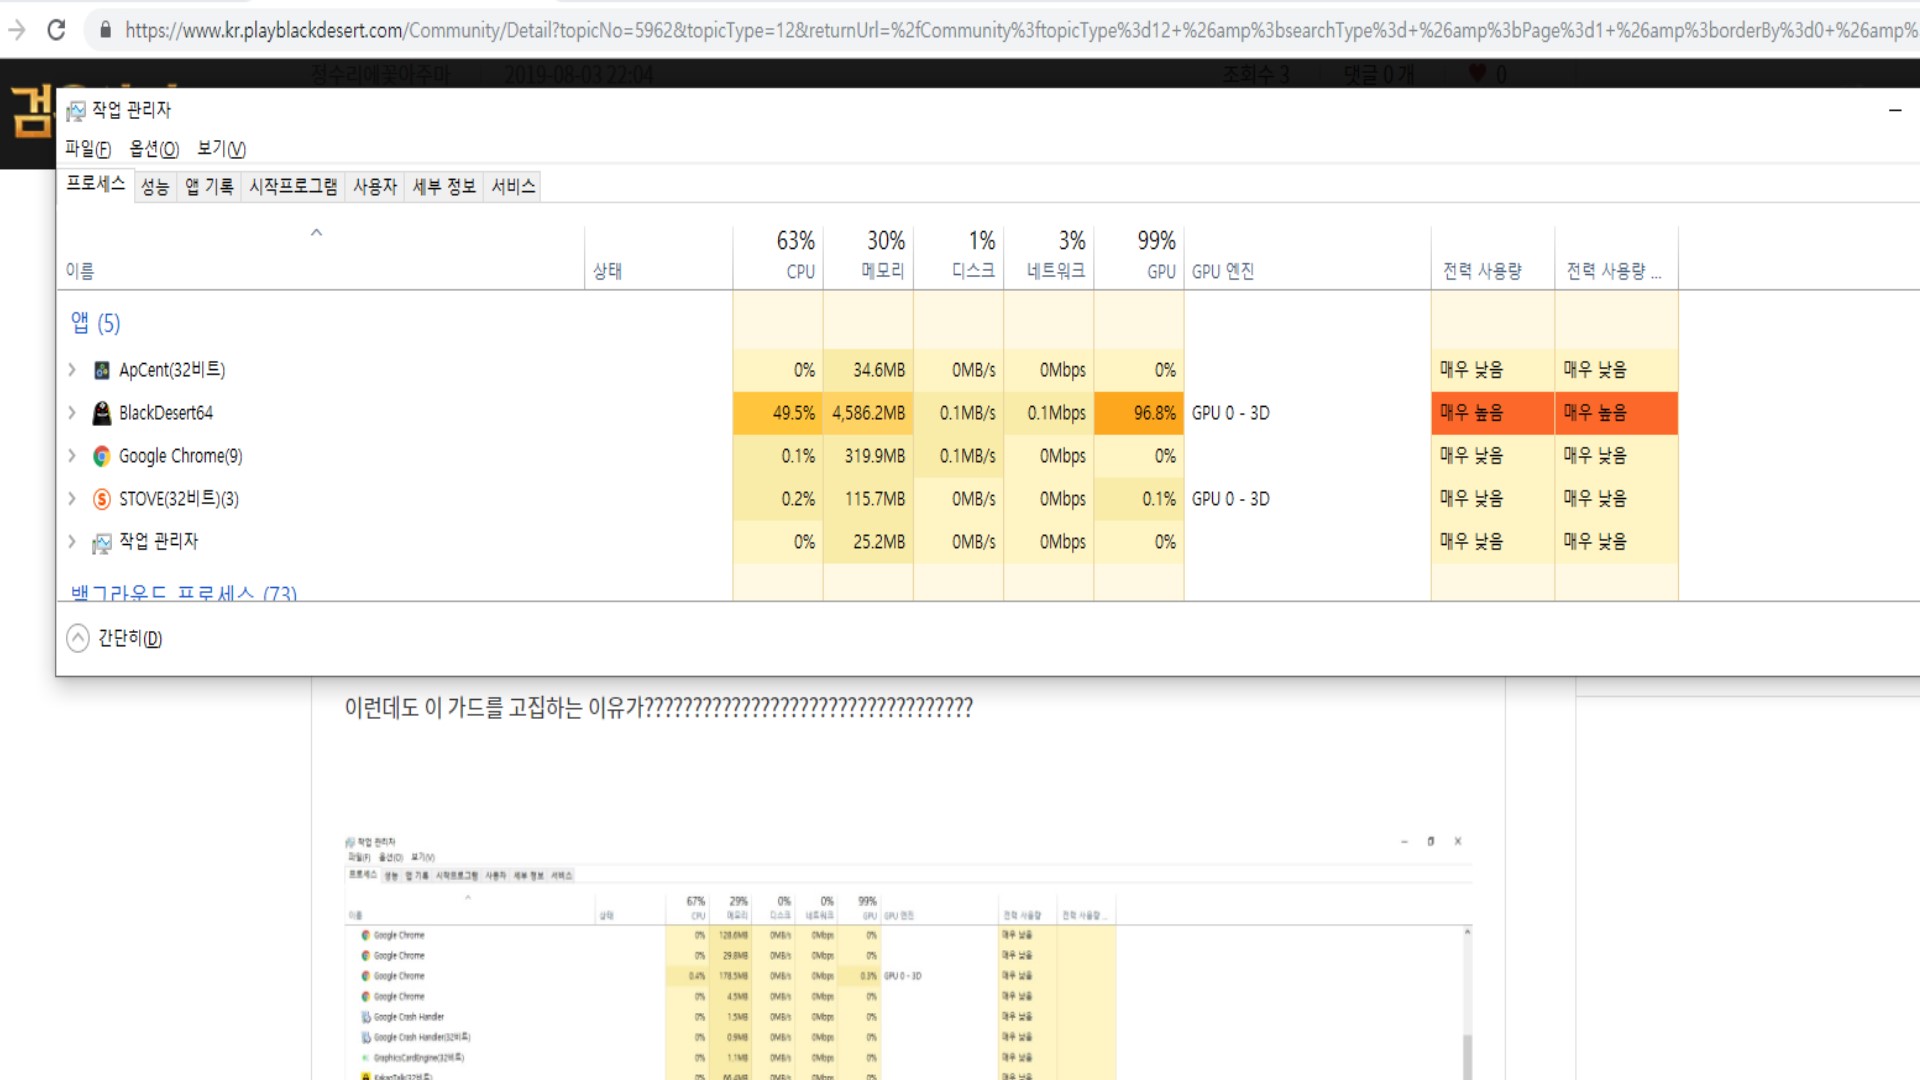Expand the ApCent process group
The height and width of the screenshot is (1080, 1920).
point(72,370)
